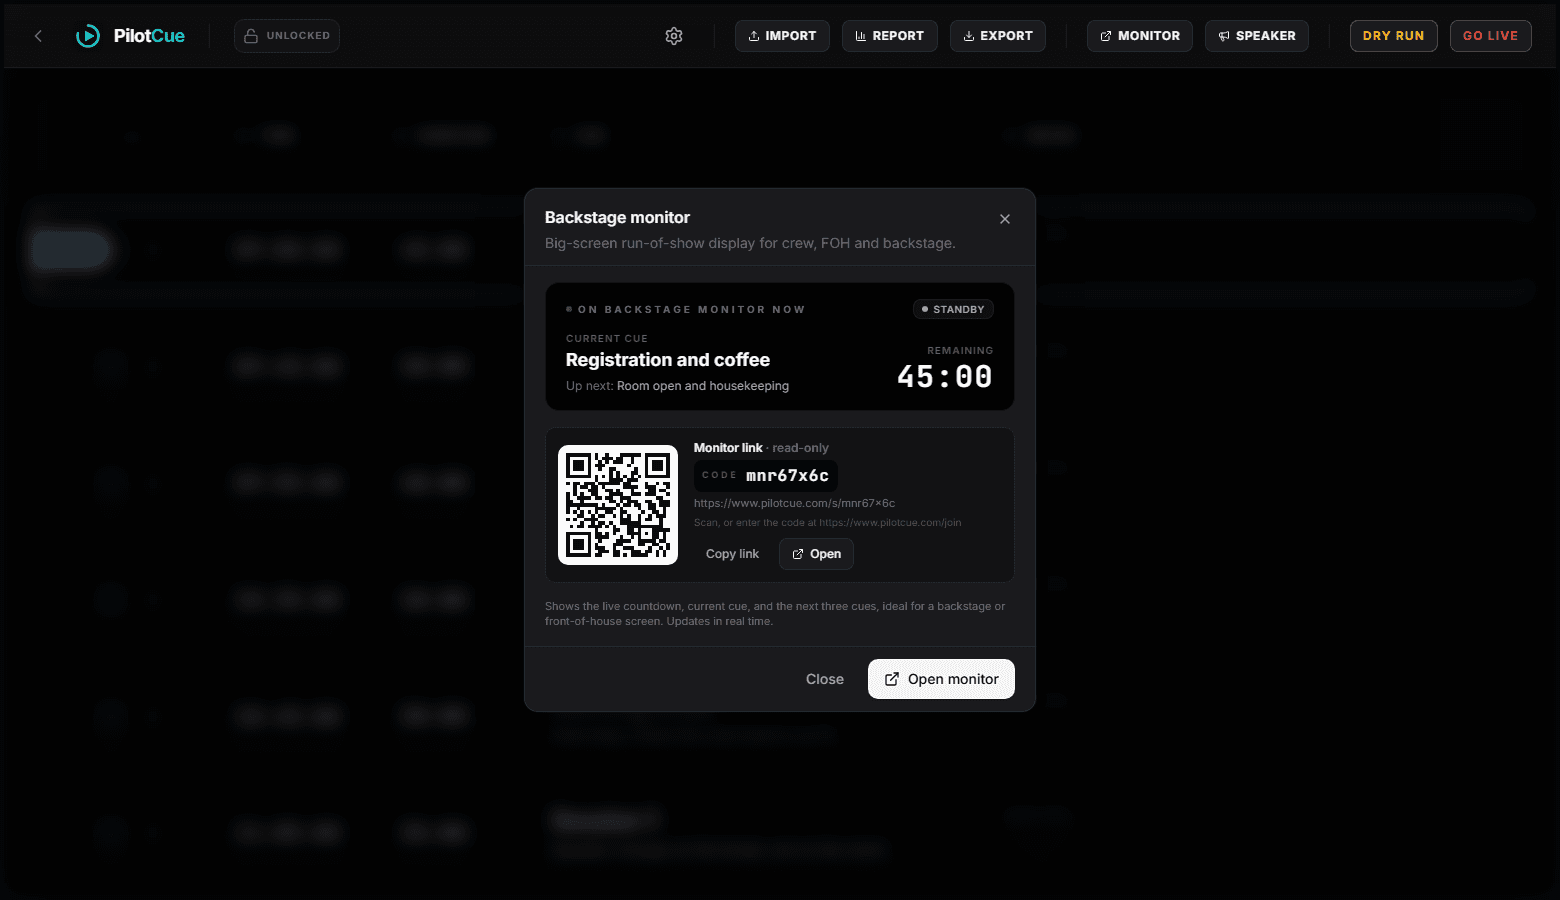The image size is (1560, 900).
Task: Open the settings gear
Action: pyautogui.click(x=674, y=36)
